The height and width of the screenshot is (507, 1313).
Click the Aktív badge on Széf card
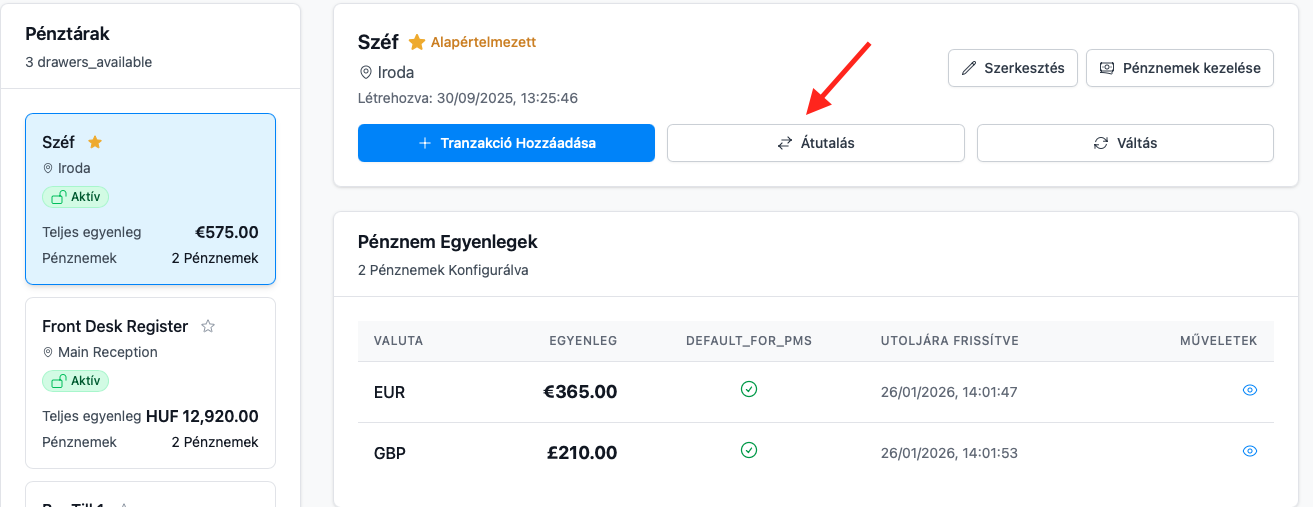click(x=76, y=197)
